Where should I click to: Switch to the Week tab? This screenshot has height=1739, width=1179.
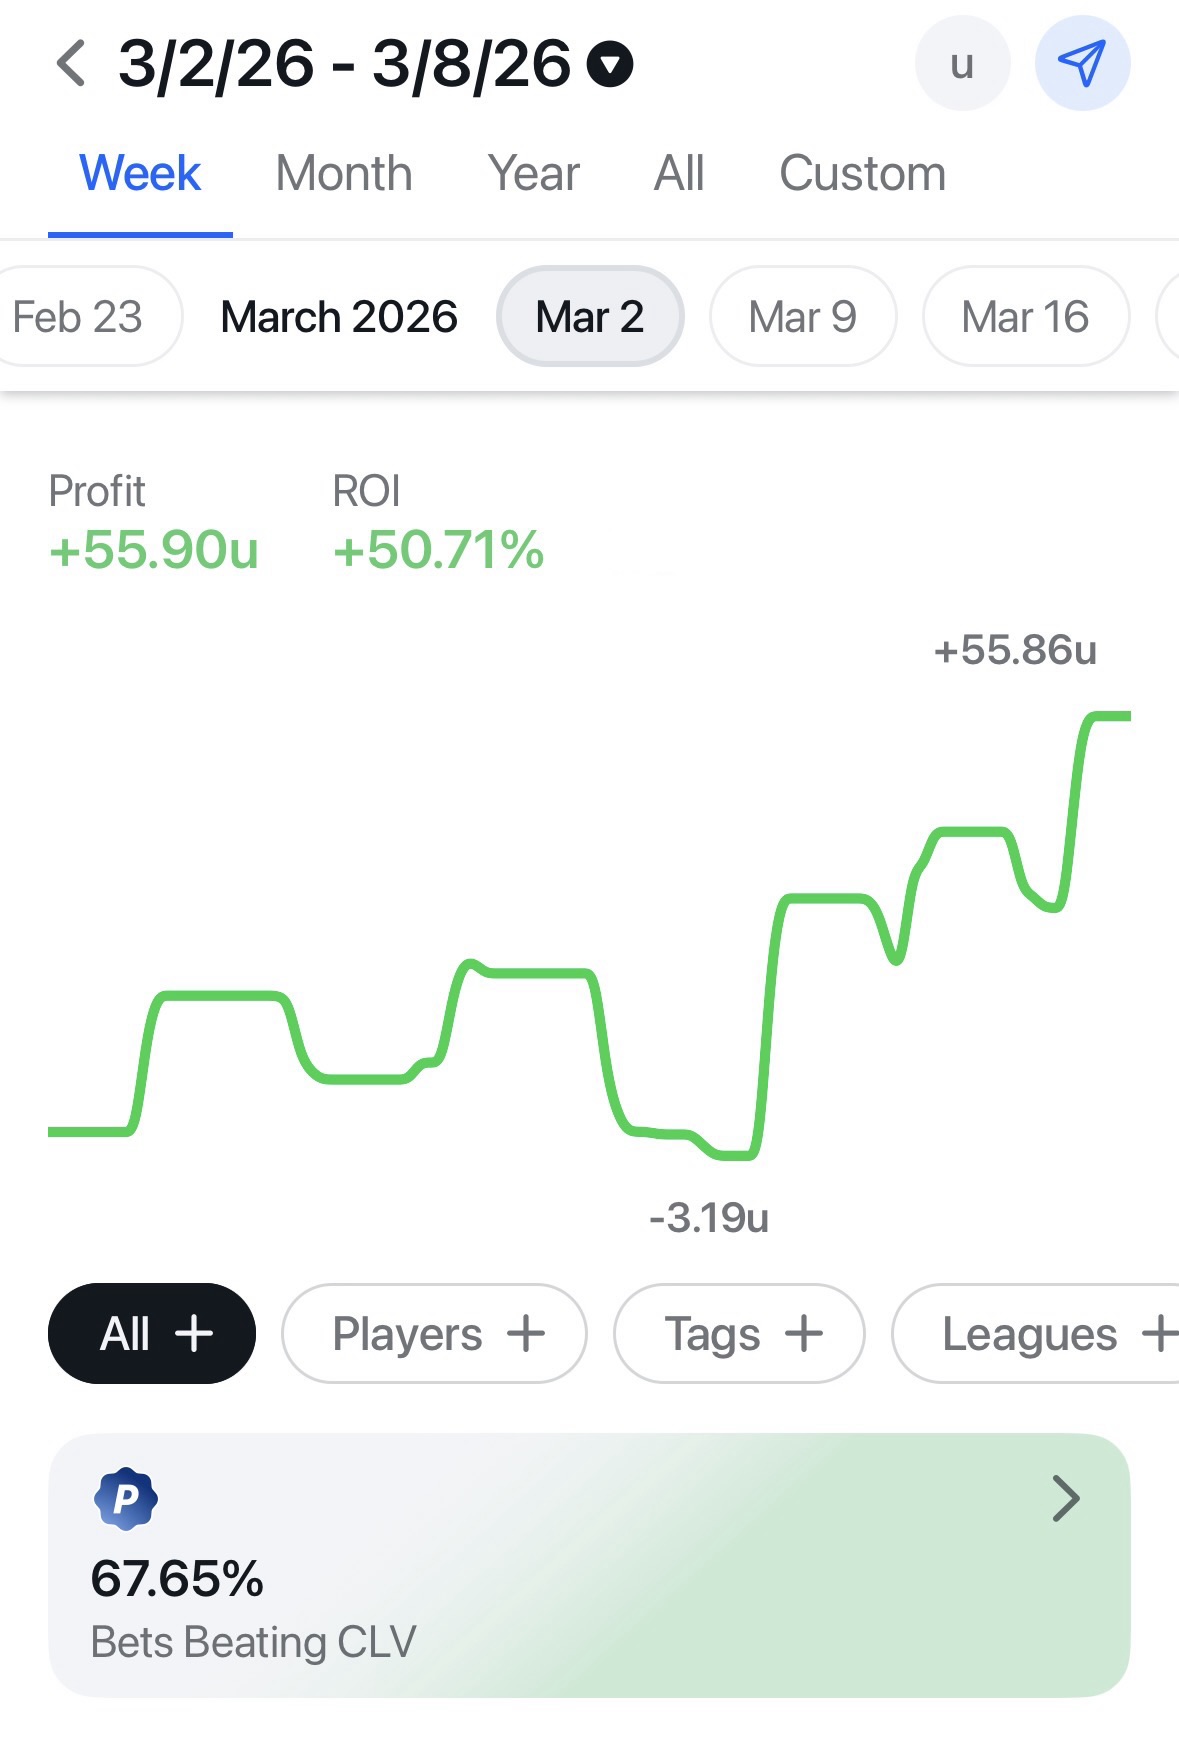140,174
